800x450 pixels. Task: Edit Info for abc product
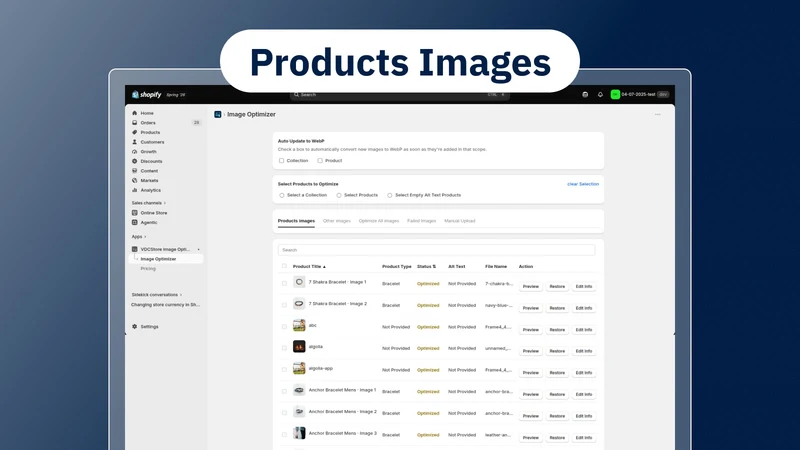click(584, 330)
